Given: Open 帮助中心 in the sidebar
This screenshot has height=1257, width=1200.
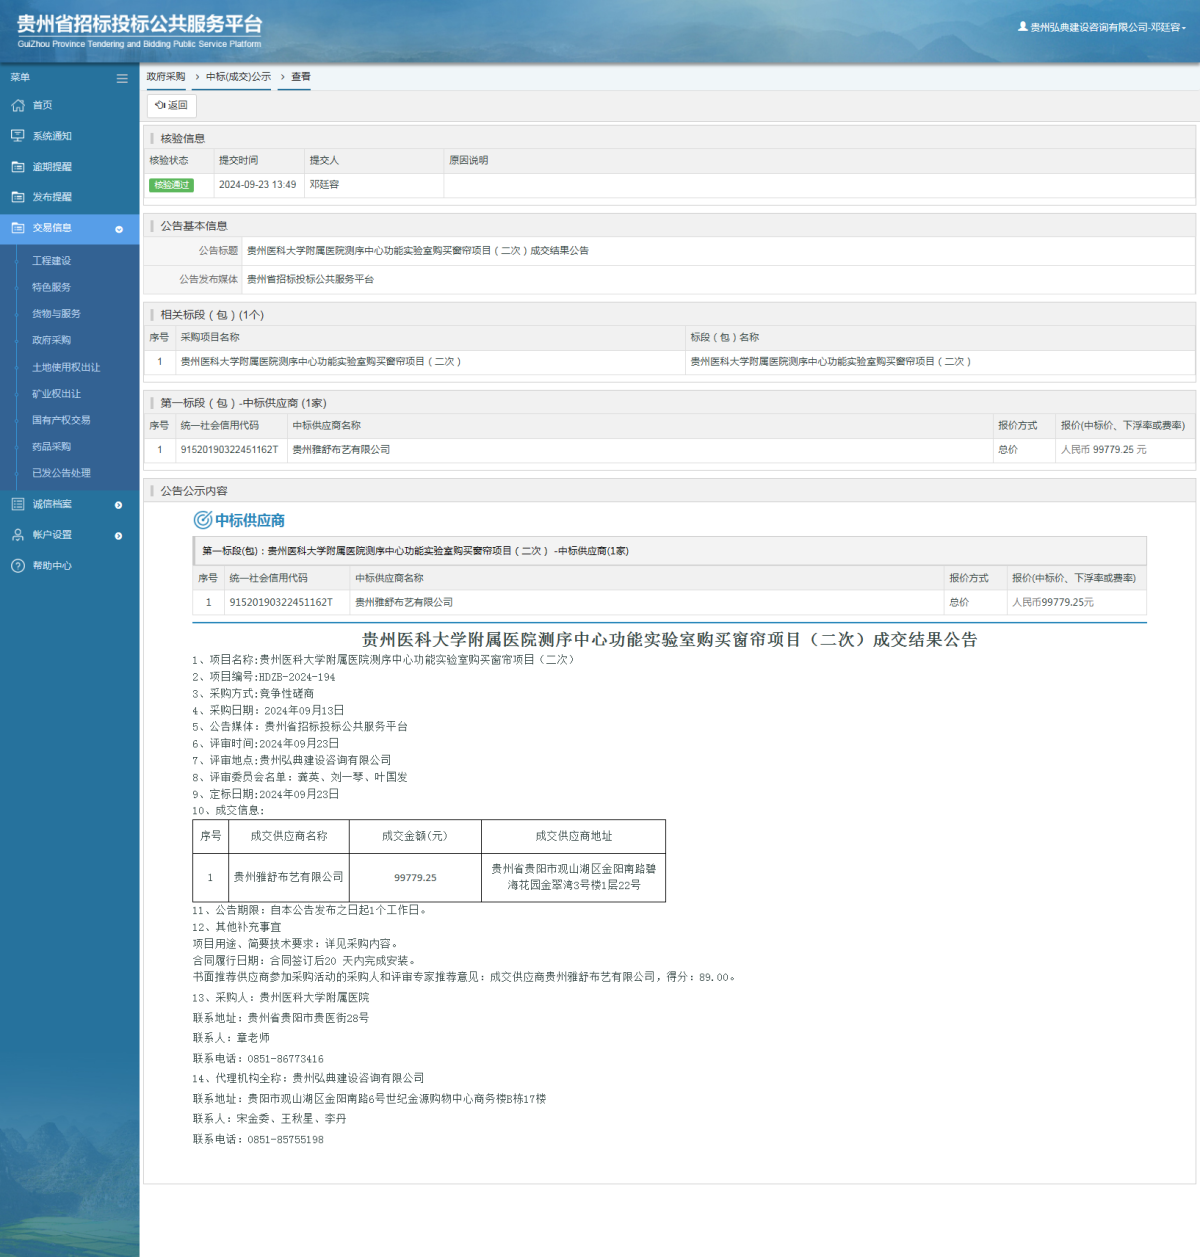Looking at the screenshot, I should click(52, 566).
